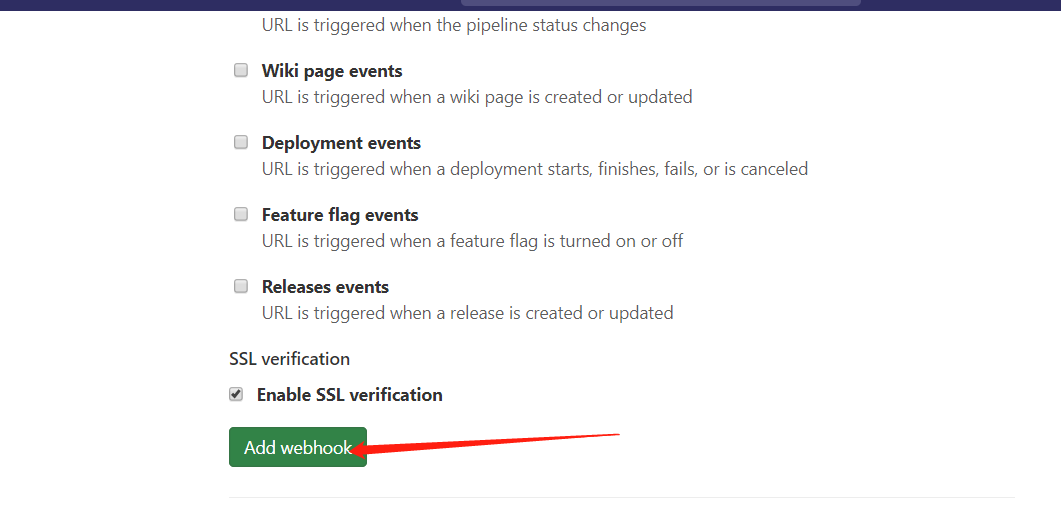Tick the Feature flag events checkbox

click(x=241, y=214)
